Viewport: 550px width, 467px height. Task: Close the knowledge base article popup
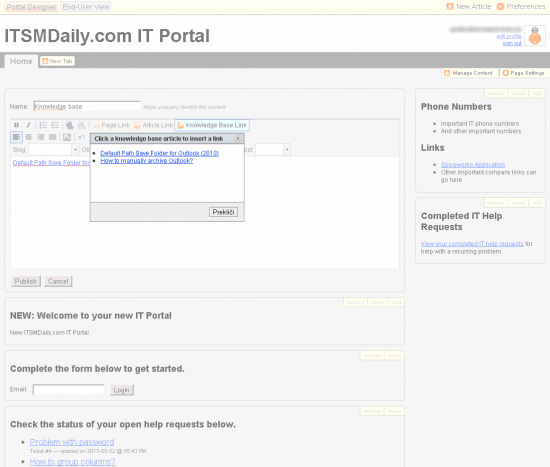[x=238, y=138]
